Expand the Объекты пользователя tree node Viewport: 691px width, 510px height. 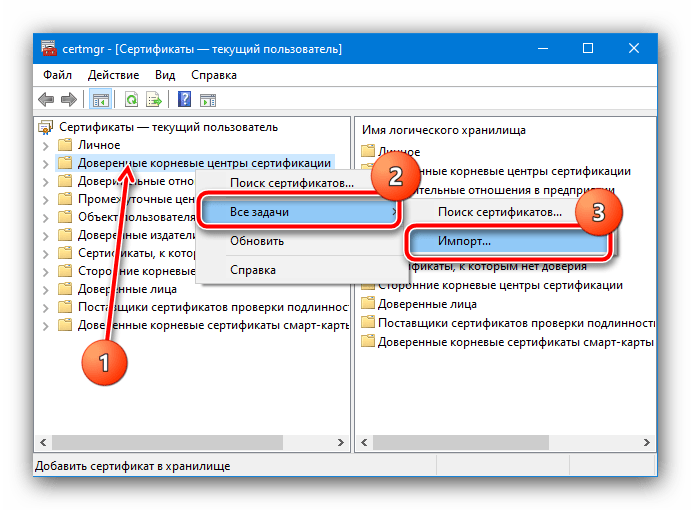click(45, 218)
